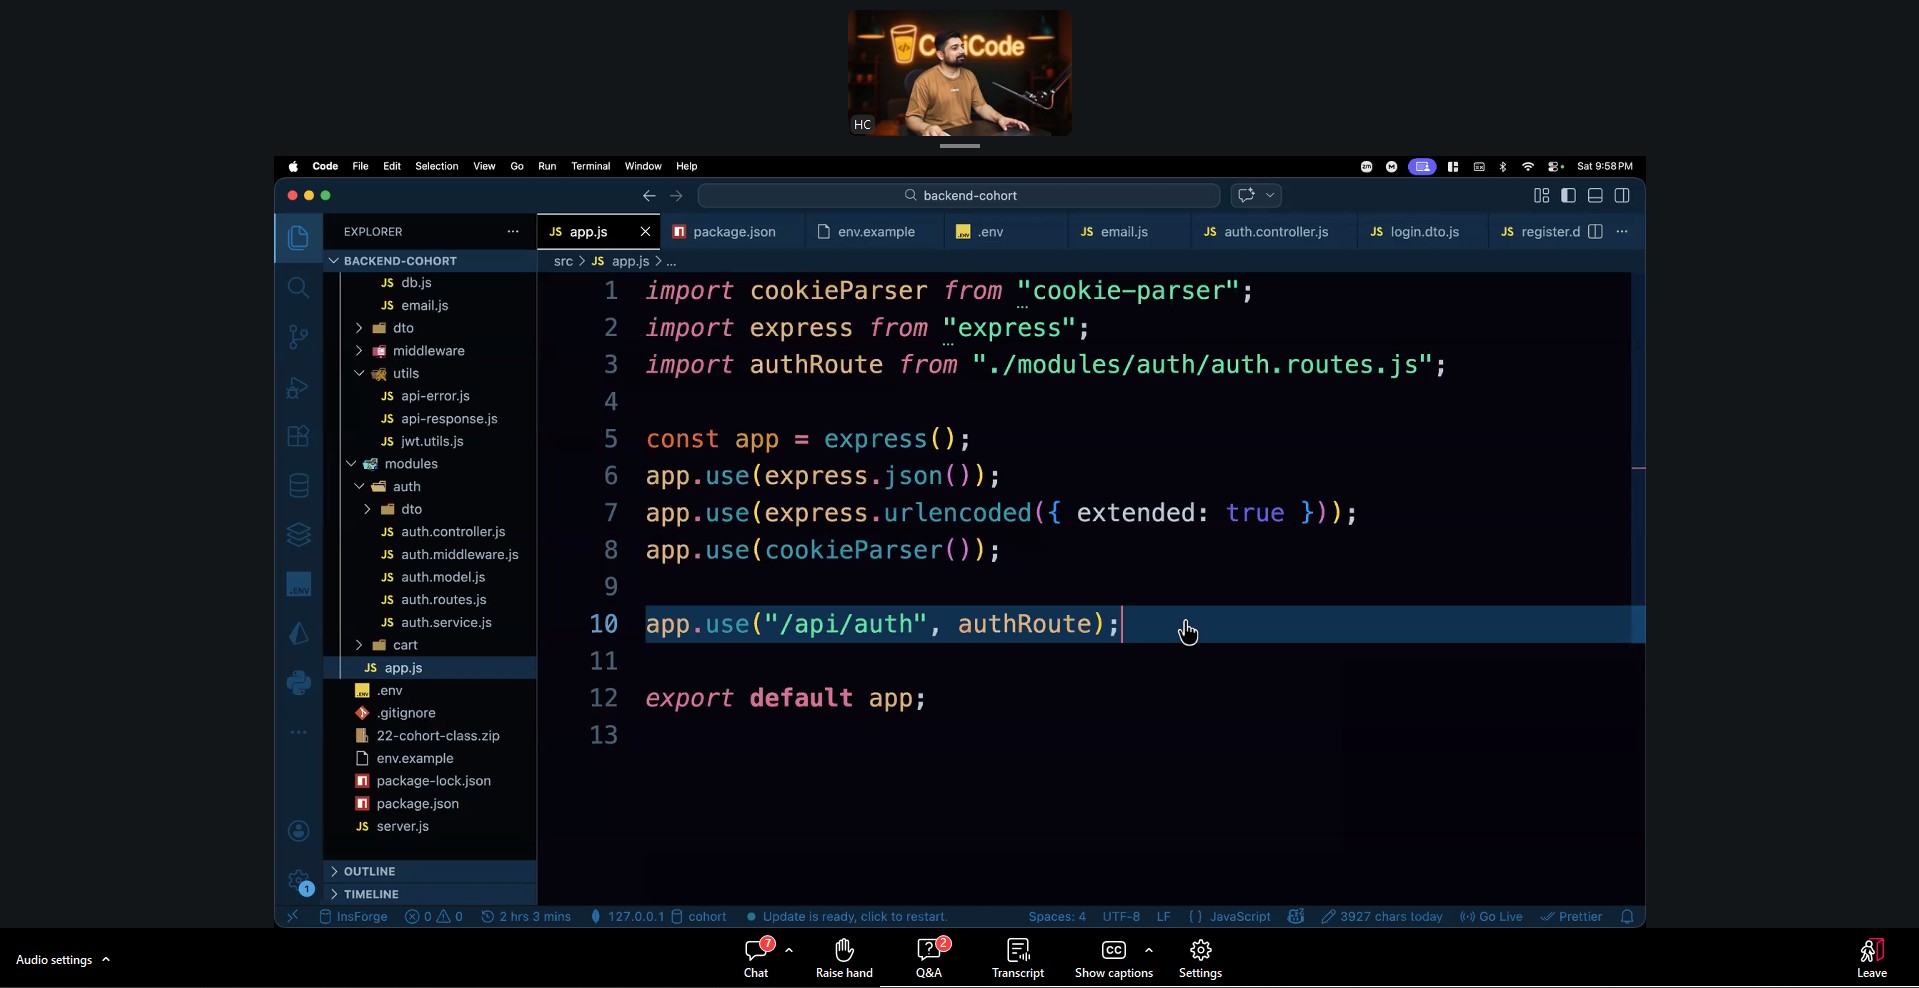Click the Raise hand icon
This screenshot has width=1919, height=988.
tap(844, 957)
